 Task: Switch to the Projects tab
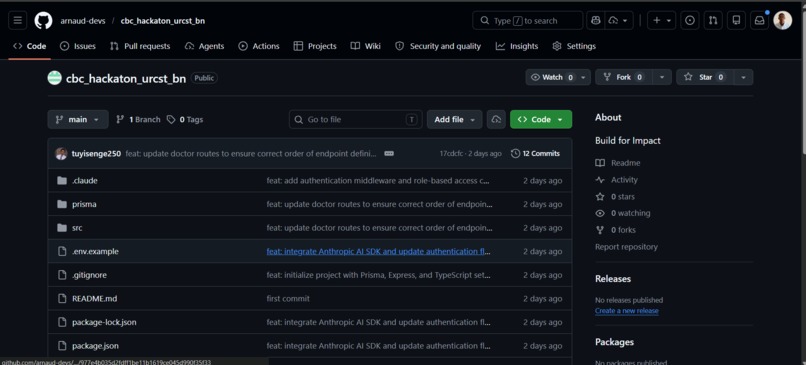point(315,46)
